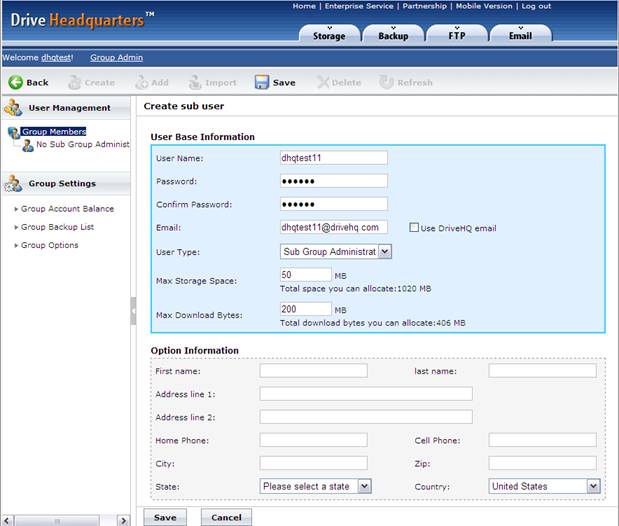The width and height of the screenshot is (619, 526).
Task: Click the Group Settings panel icon
Action: click(13, 184)
